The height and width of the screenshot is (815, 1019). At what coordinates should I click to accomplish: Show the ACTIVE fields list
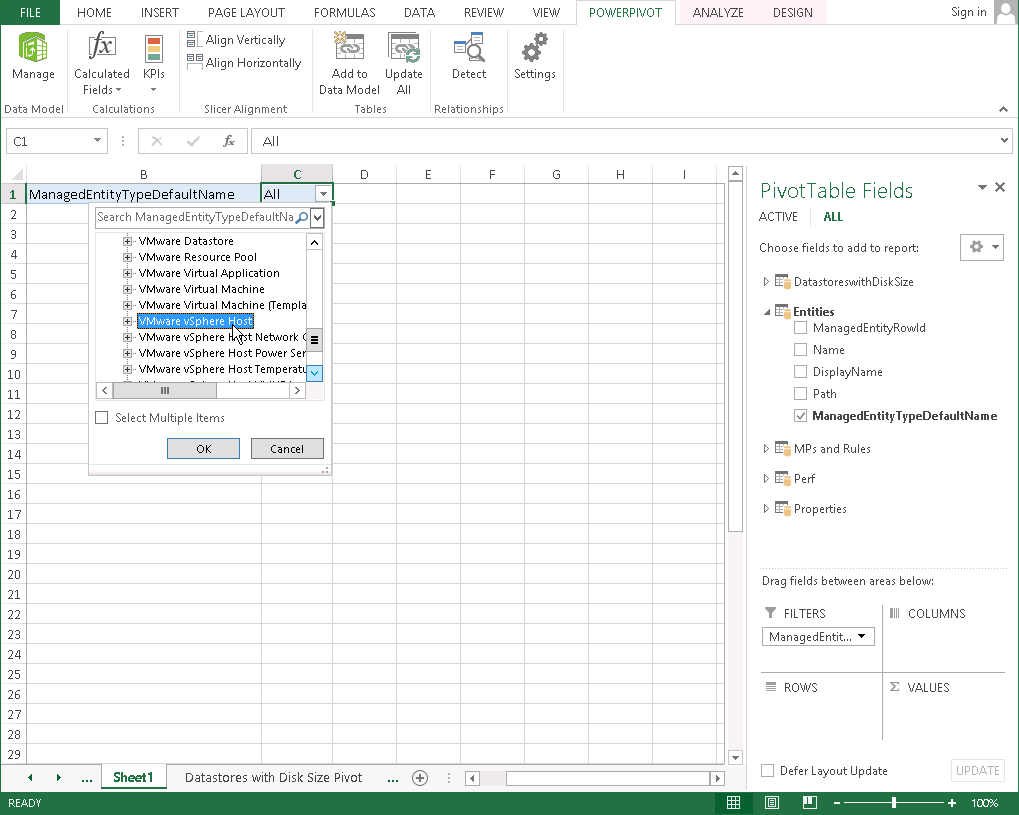pyautogui.click(x=778, y=217)
